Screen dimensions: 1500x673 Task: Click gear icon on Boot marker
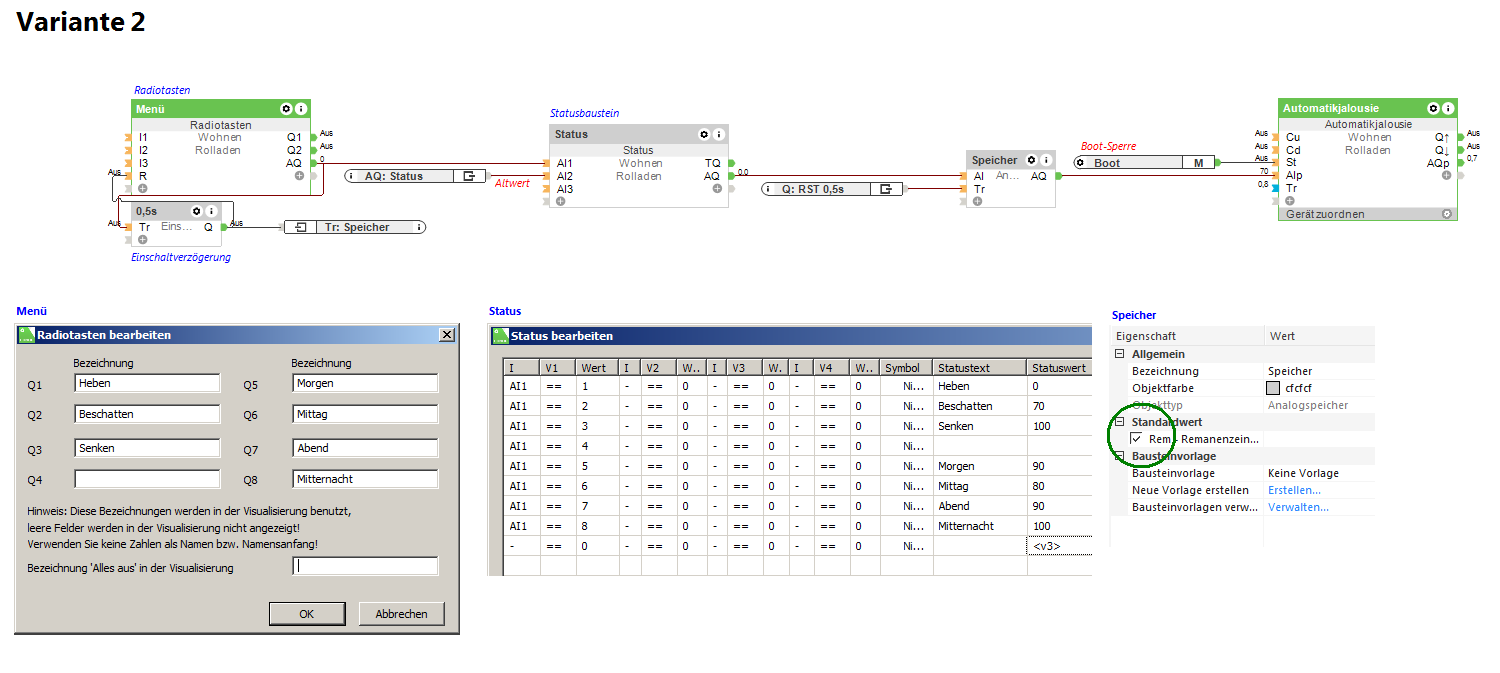tap(1081, 163)
